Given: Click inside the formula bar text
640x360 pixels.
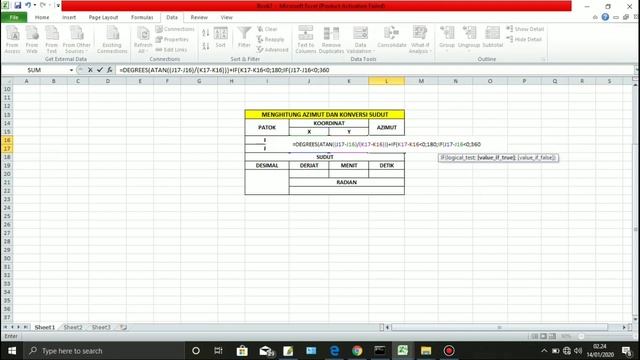Looking at the screenshot, I should click(224, 70).
